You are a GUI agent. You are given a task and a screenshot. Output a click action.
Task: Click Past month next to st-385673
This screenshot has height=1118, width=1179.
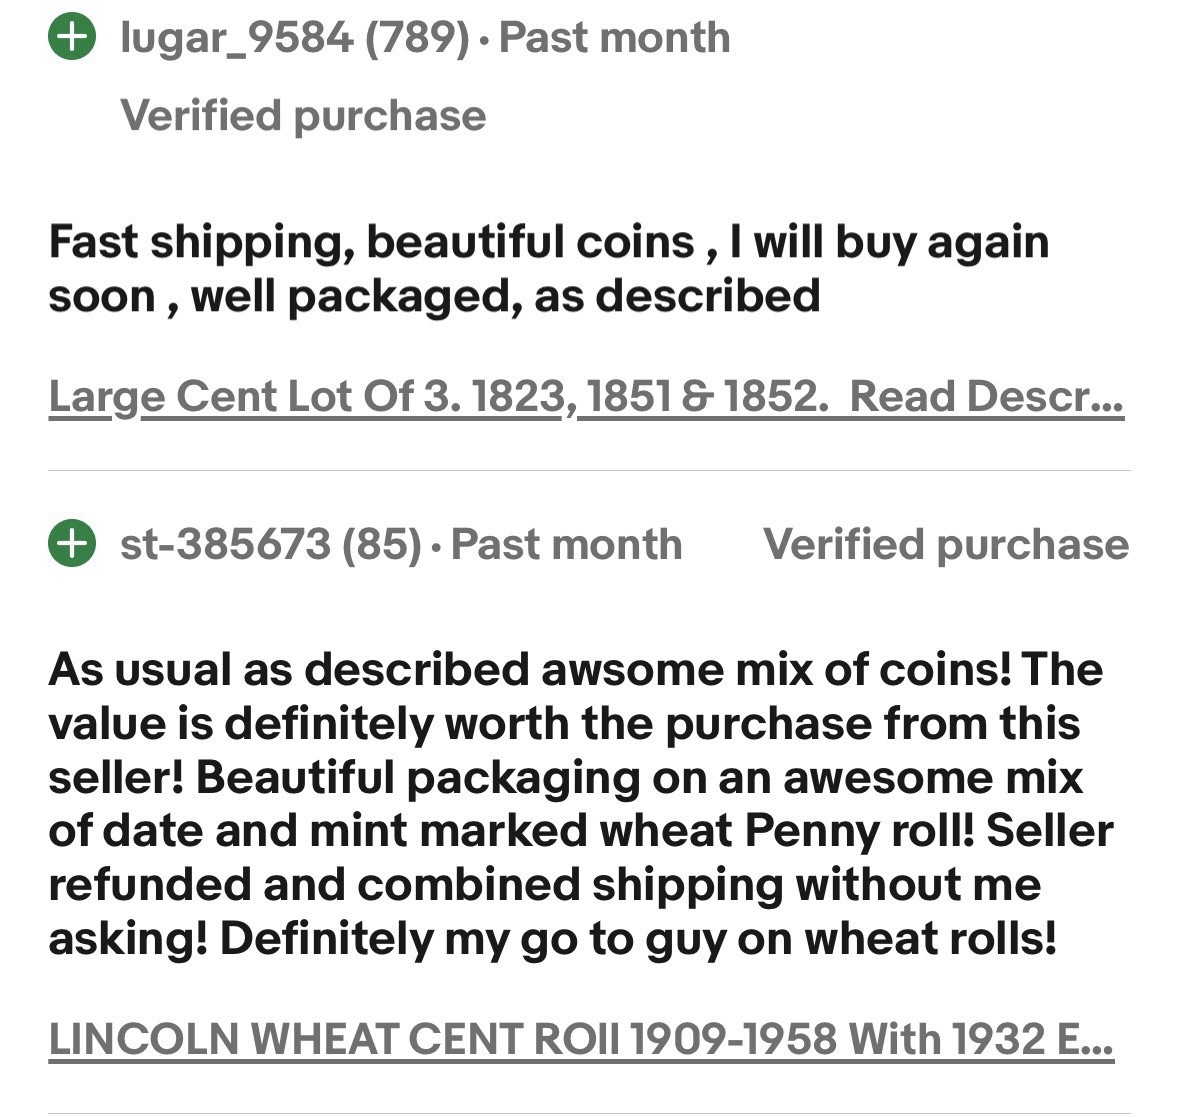point(567,545)
